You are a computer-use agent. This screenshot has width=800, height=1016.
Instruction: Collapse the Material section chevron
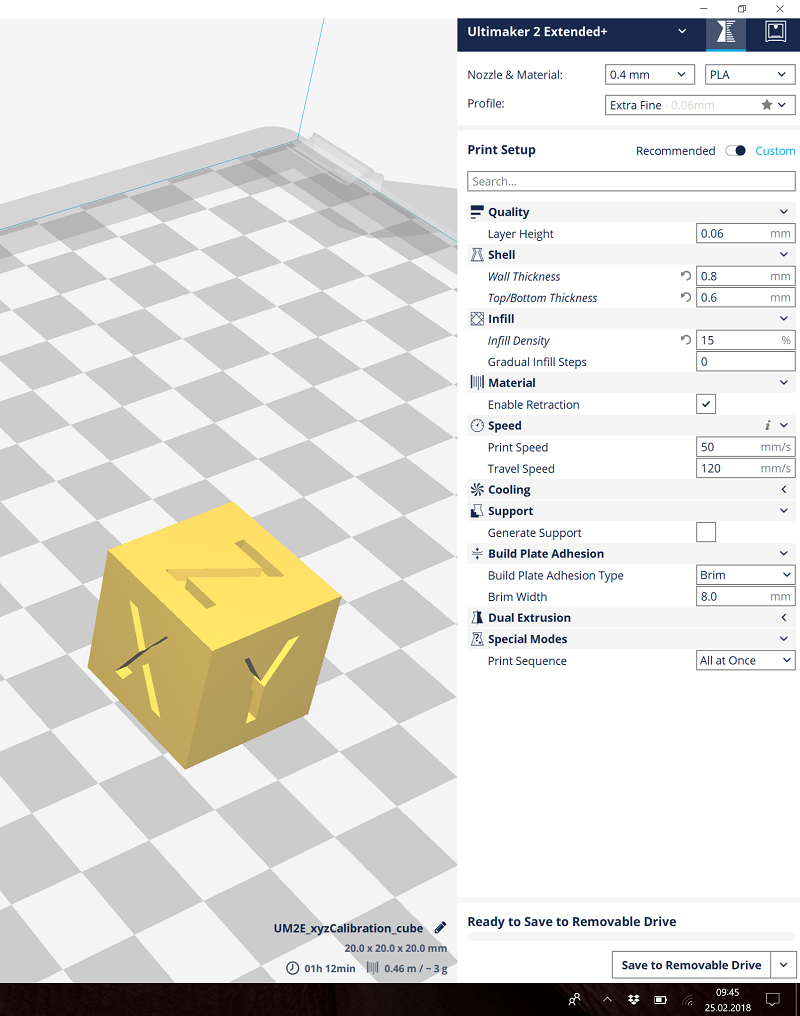[784, 382]
